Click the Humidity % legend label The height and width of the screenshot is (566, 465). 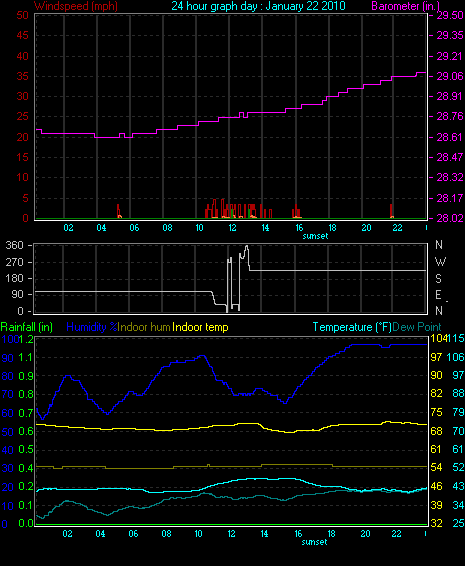coord(92,327)
